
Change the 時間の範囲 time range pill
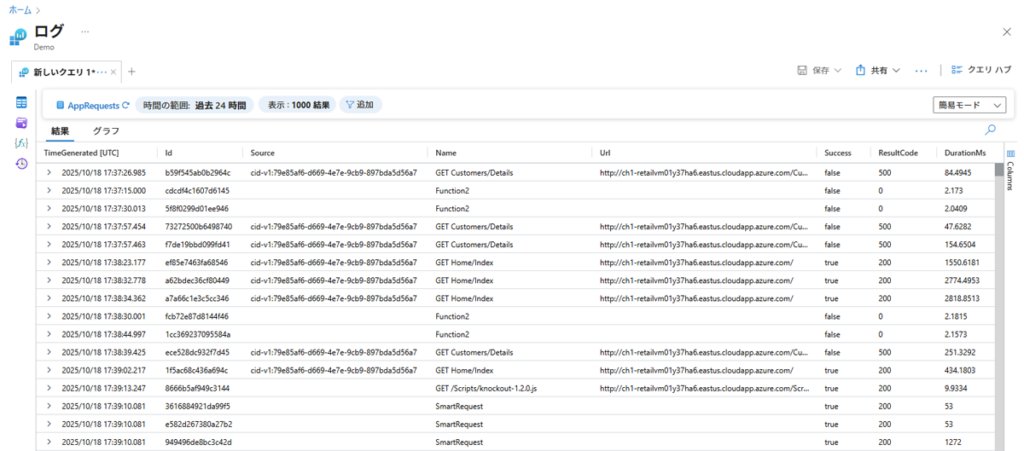pyautogui.click(x=194, y=105)
